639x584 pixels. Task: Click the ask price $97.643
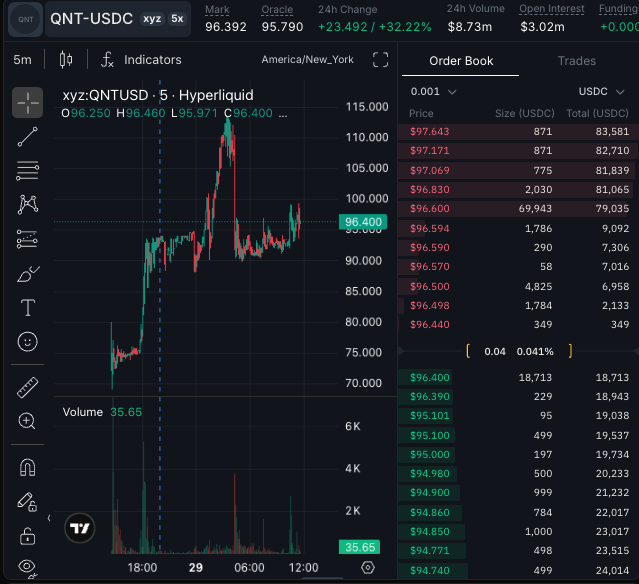430,132
